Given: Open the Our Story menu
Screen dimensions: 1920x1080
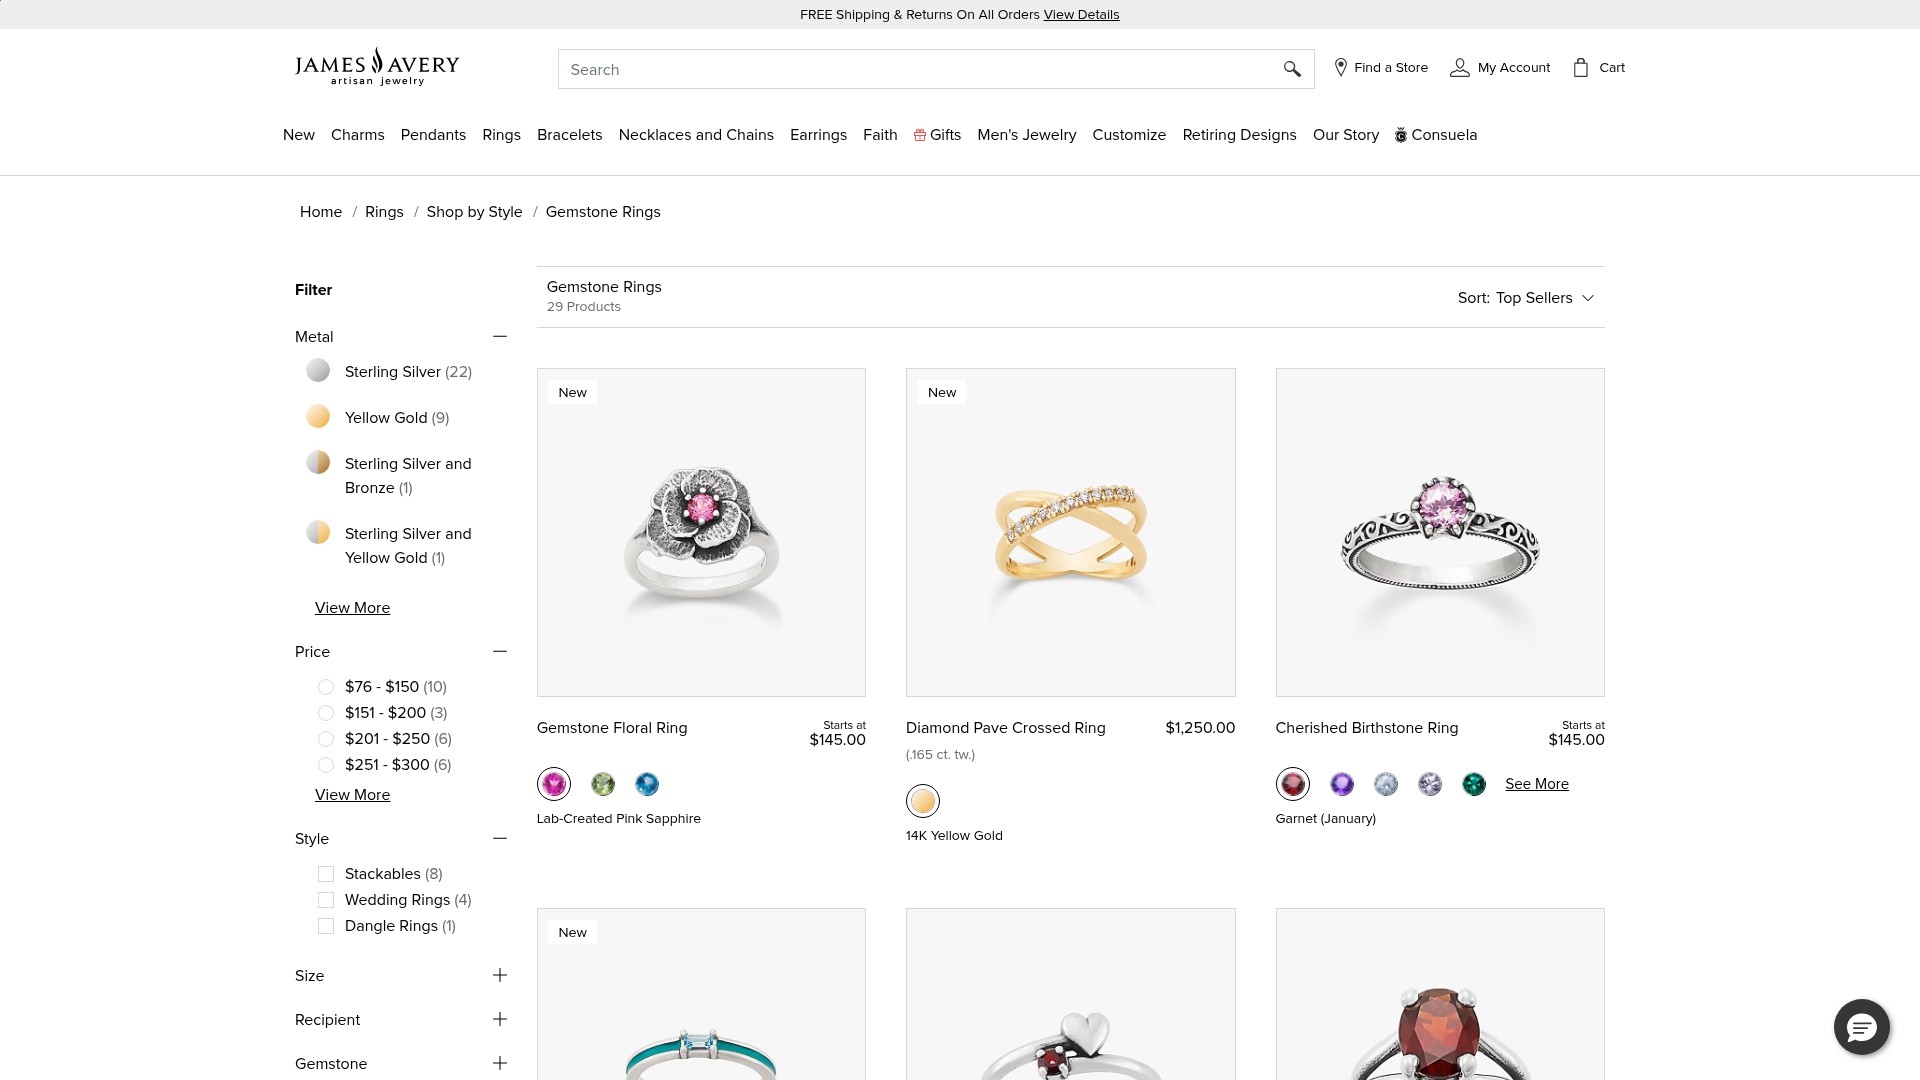Looking at the screenshot, I should (1346, 135).
